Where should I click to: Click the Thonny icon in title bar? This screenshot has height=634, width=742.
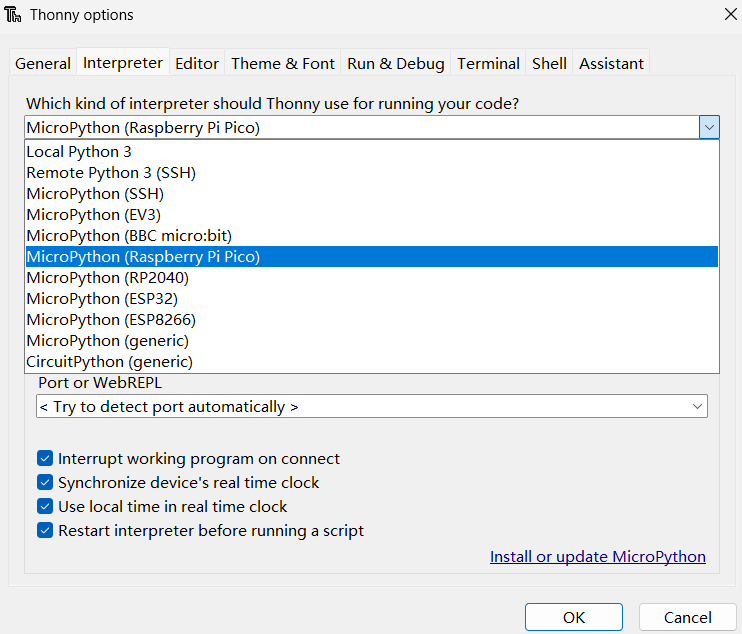[x=13, y=15]
